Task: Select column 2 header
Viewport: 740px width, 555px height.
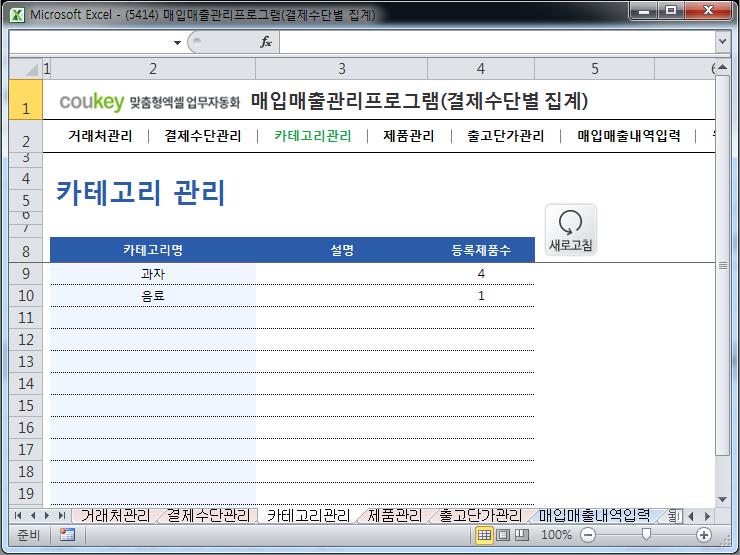Action: (153, 69)
